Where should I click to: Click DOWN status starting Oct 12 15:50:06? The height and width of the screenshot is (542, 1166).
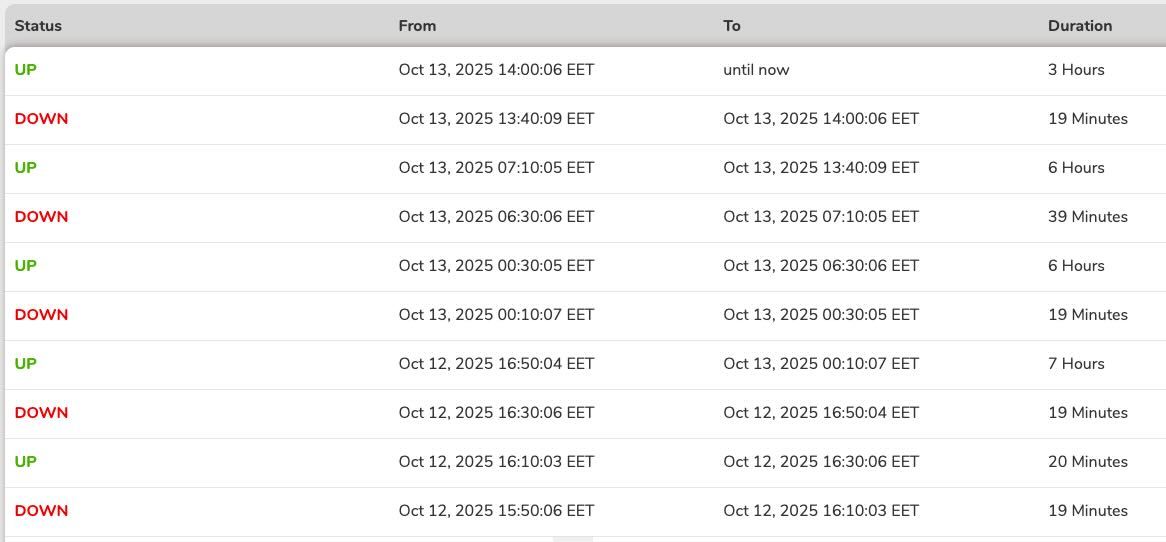click(42, 511)
